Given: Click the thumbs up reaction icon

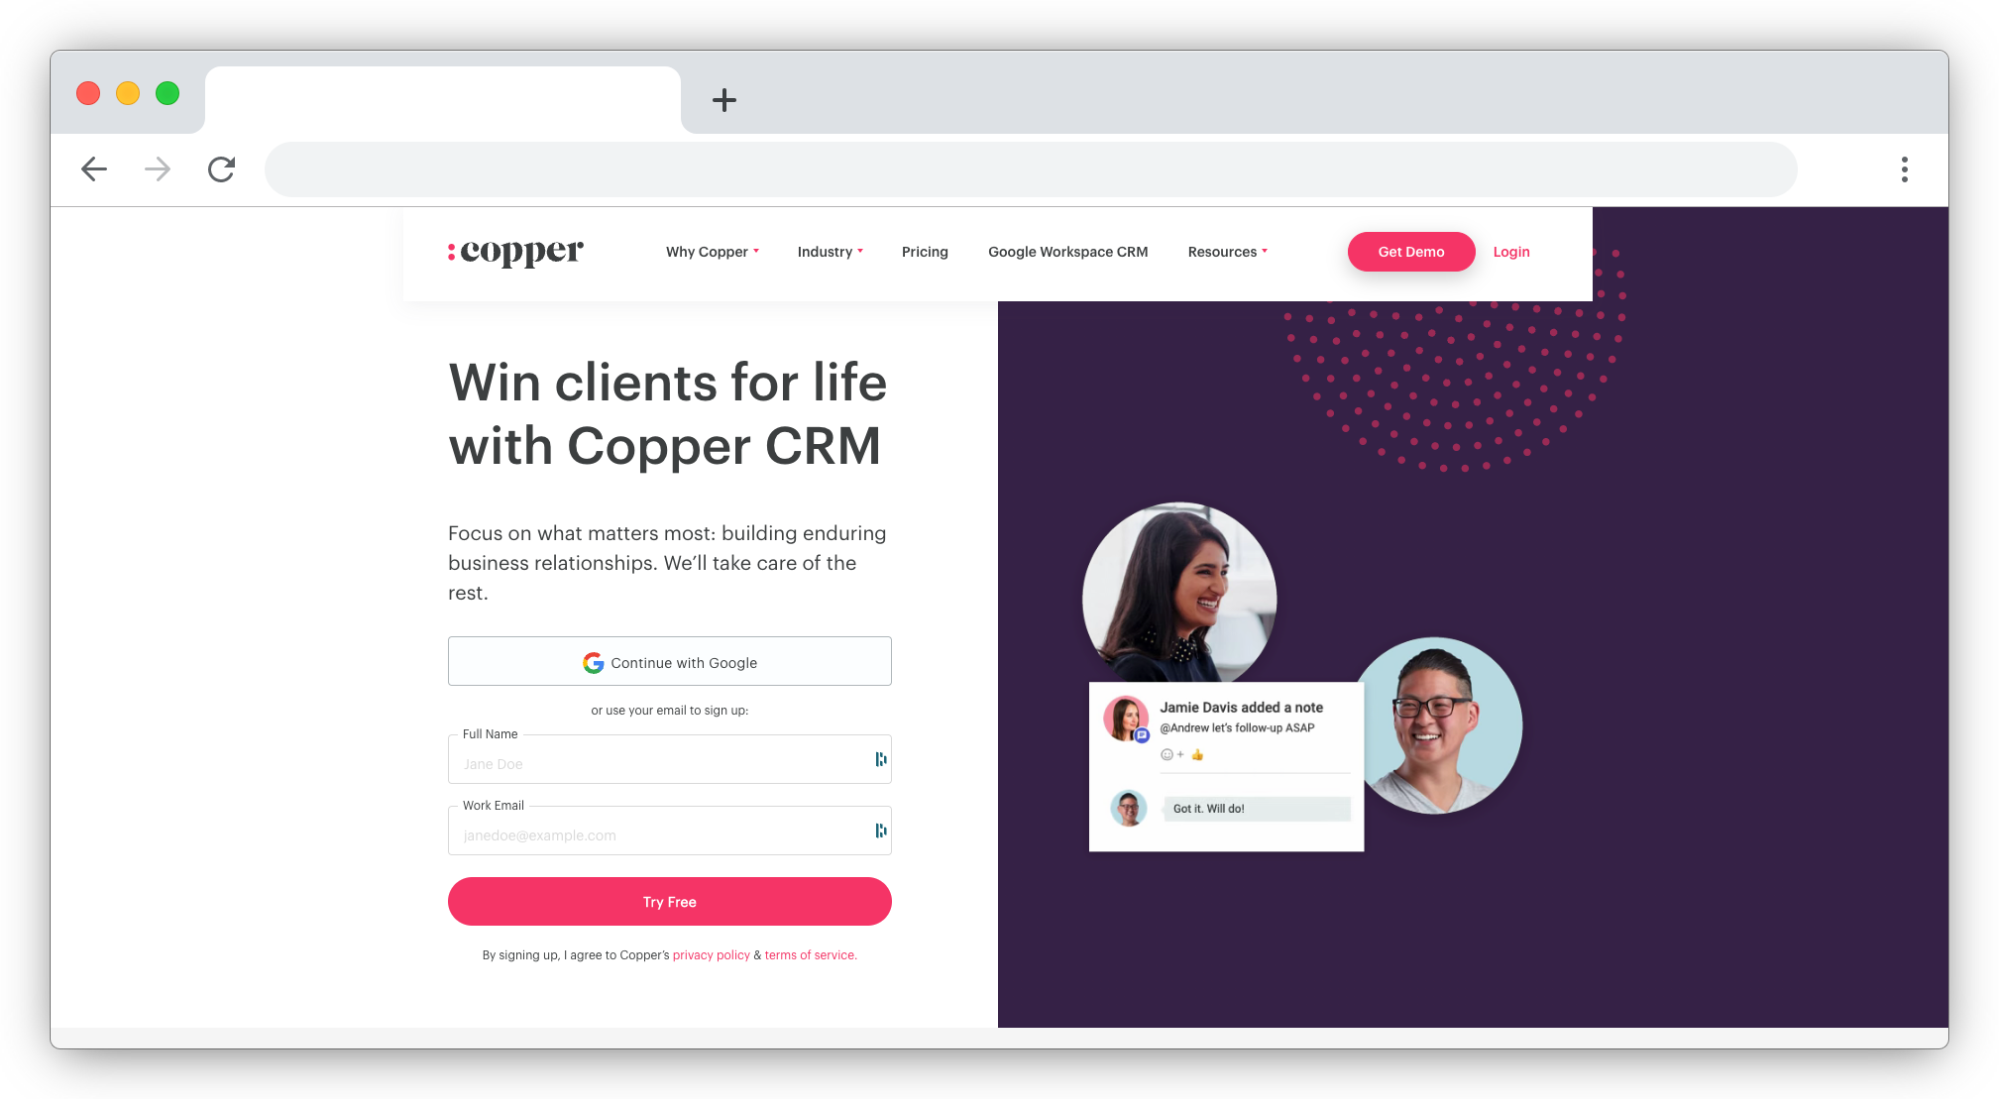Looking at the screenshot, I should pyautogui.click(x=1197, y=755).
